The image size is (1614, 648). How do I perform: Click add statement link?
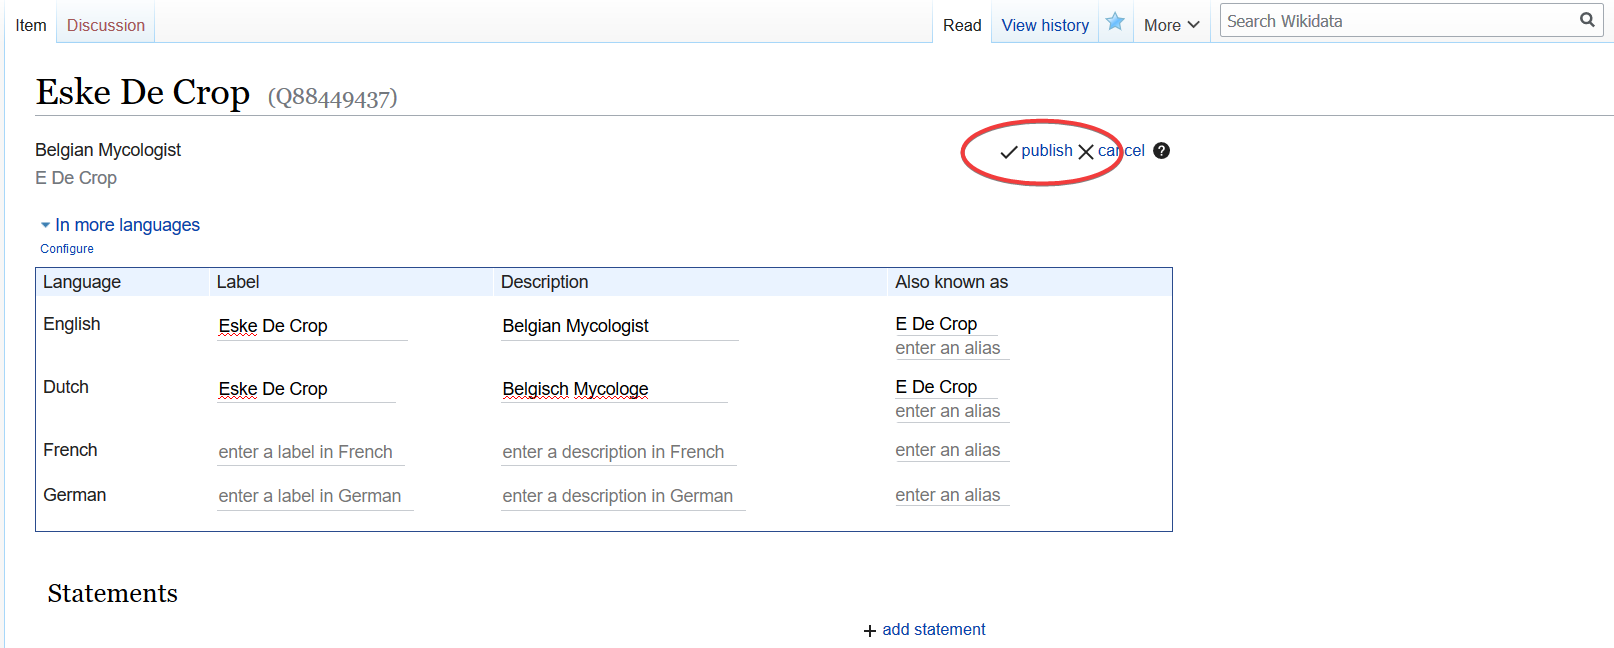[x=934, y=630]
